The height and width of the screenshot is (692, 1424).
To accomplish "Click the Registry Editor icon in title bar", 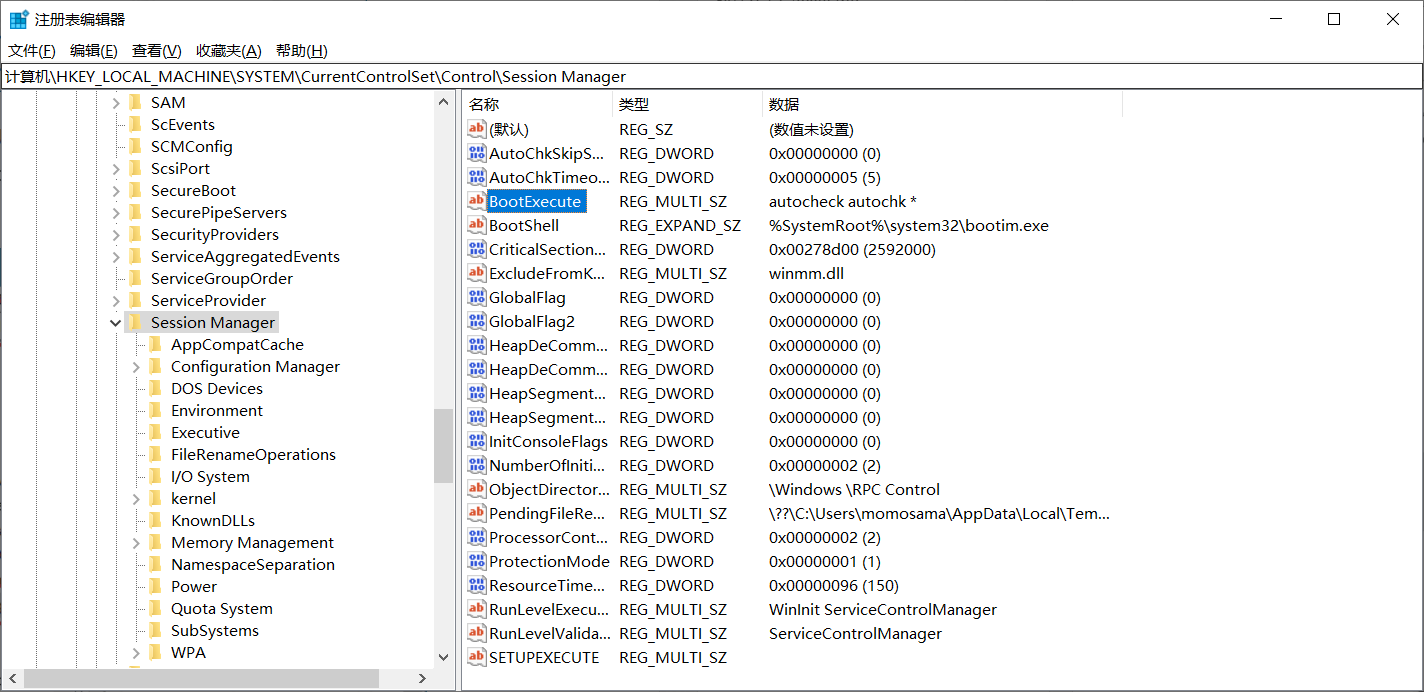I will (x=17, y=18).
